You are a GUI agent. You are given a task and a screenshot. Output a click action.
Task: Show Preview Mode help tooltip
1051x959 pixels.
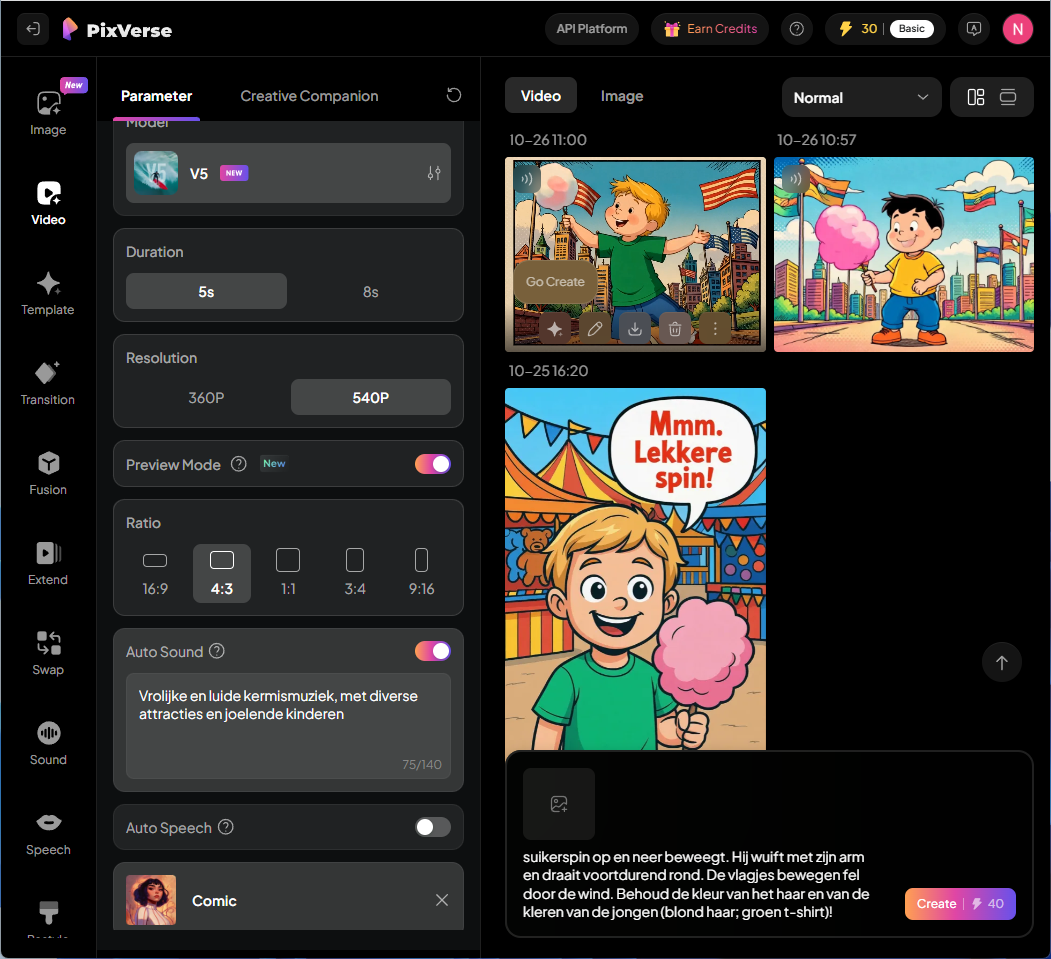pos(239,464)
